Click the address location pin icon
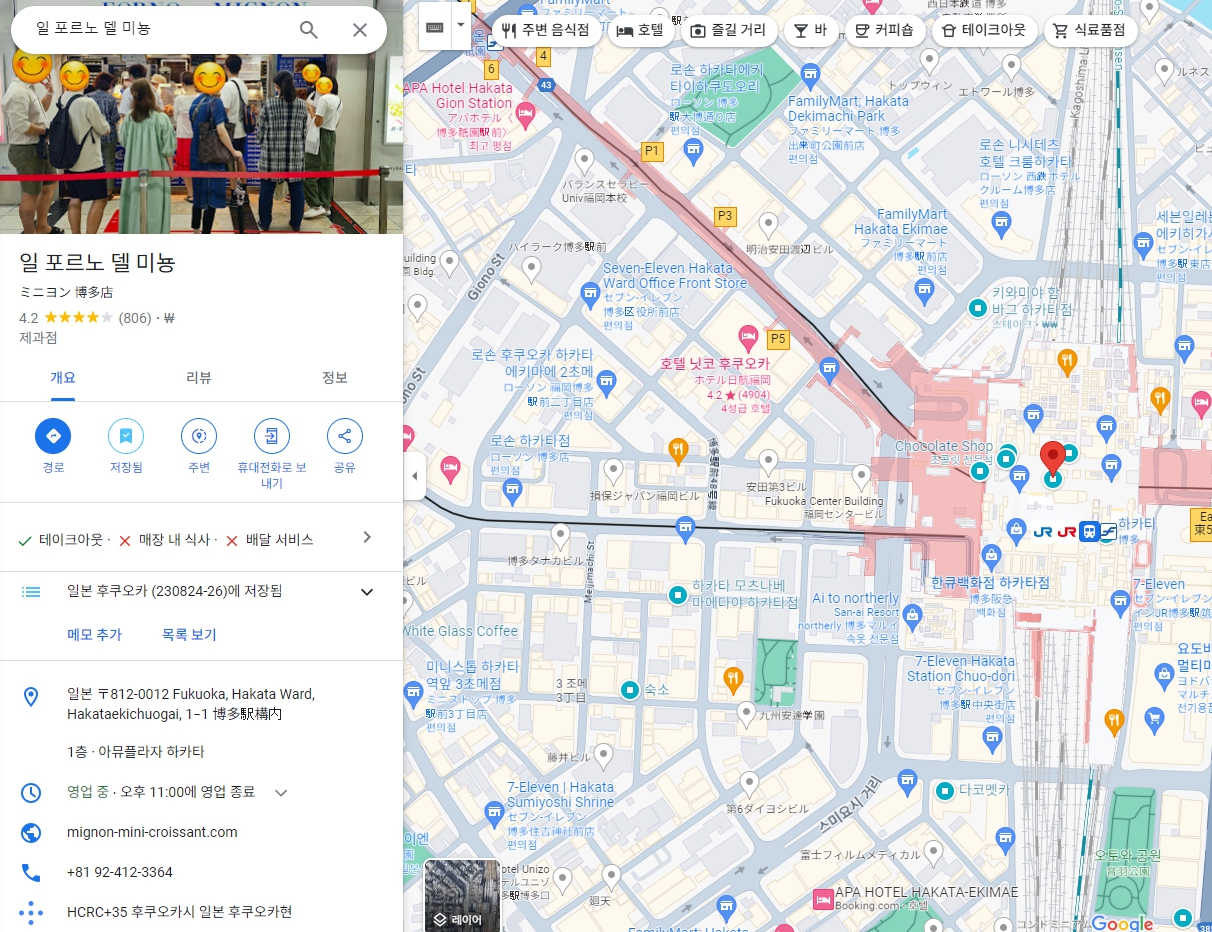The height and width of the screenshot is (932, 1212). click(31, 697)
